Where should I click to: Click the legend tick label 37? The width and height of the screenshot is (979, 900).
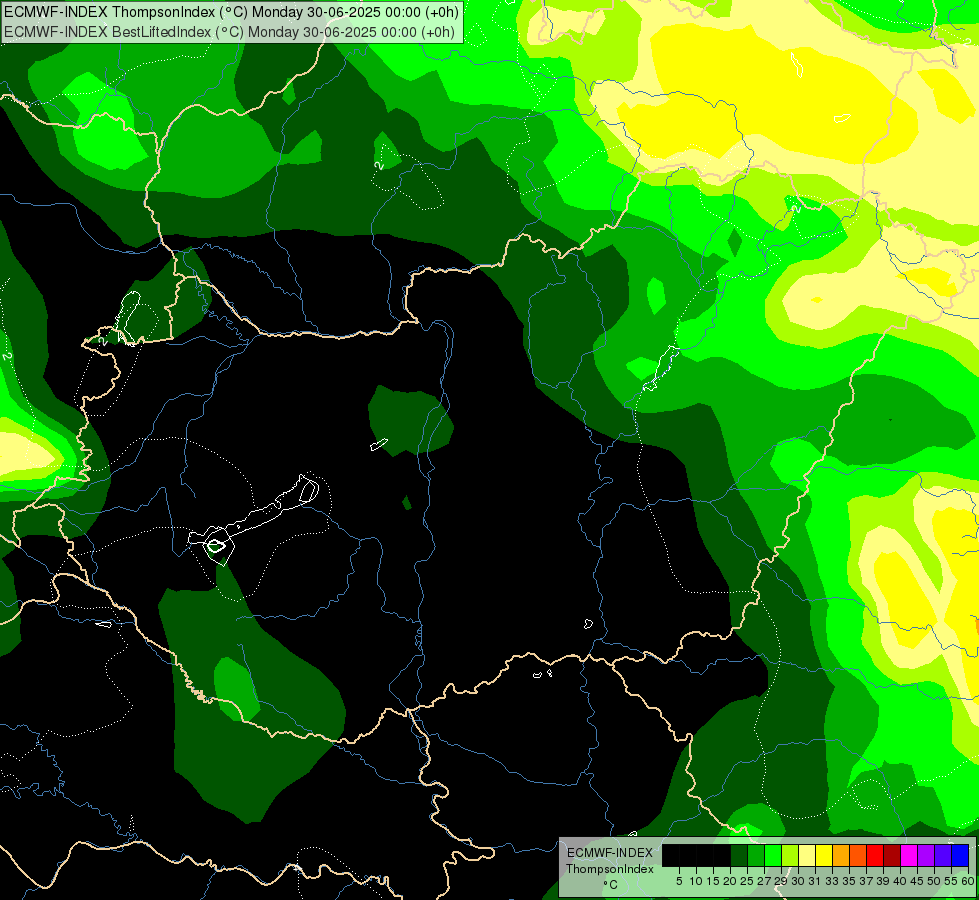[866, 881]
